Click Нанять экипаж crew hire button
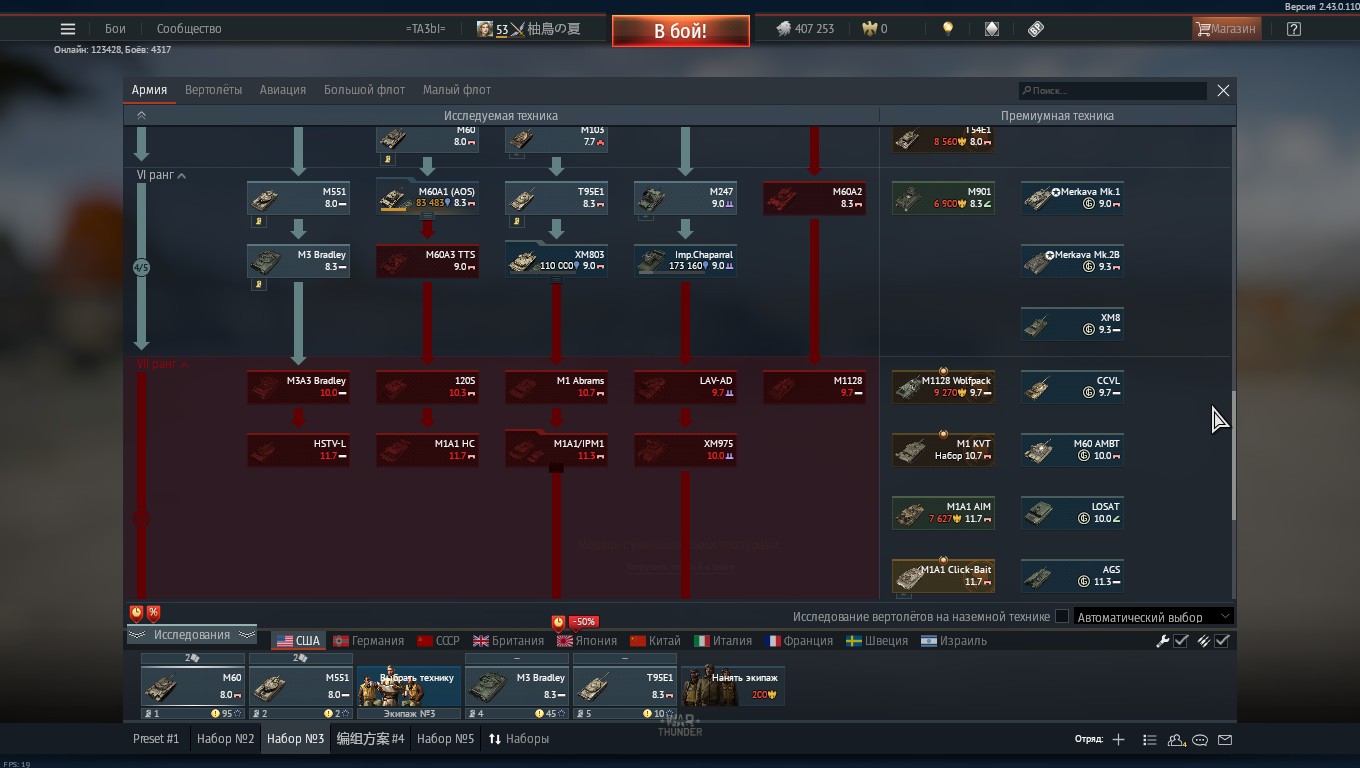Viewport: 1360px width, 768px height. tap(733, 686)
